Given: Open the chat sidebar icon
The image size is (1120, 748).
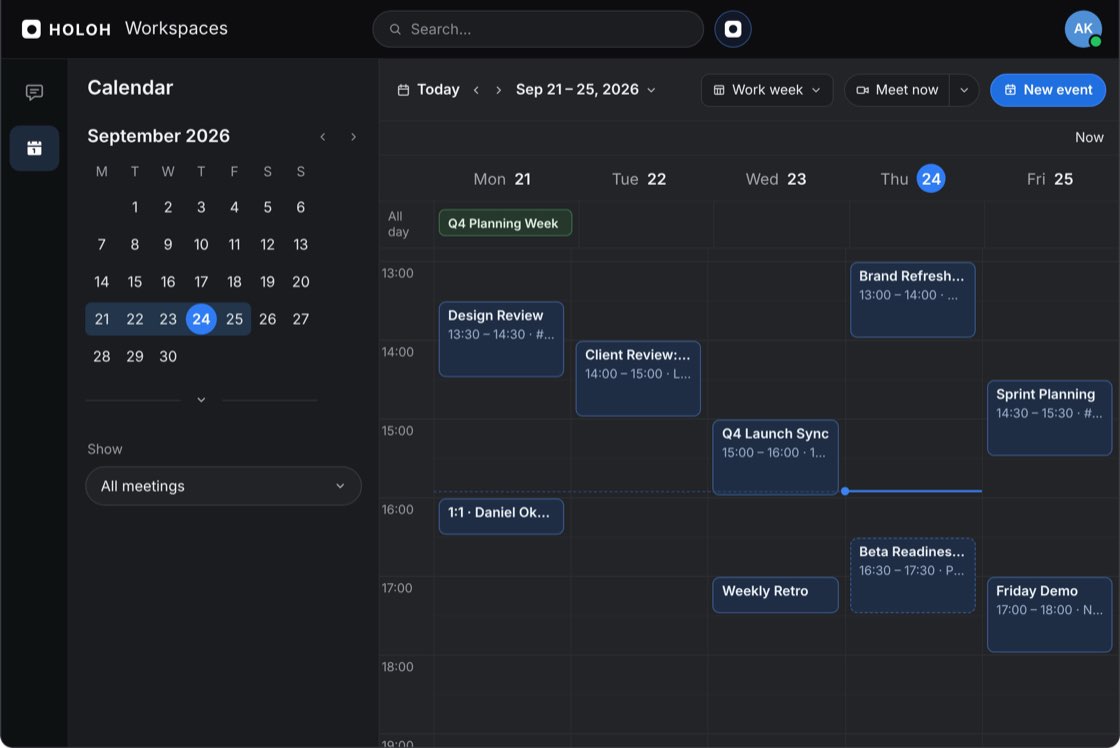Looking at the screenshot, I should point(34,92).
